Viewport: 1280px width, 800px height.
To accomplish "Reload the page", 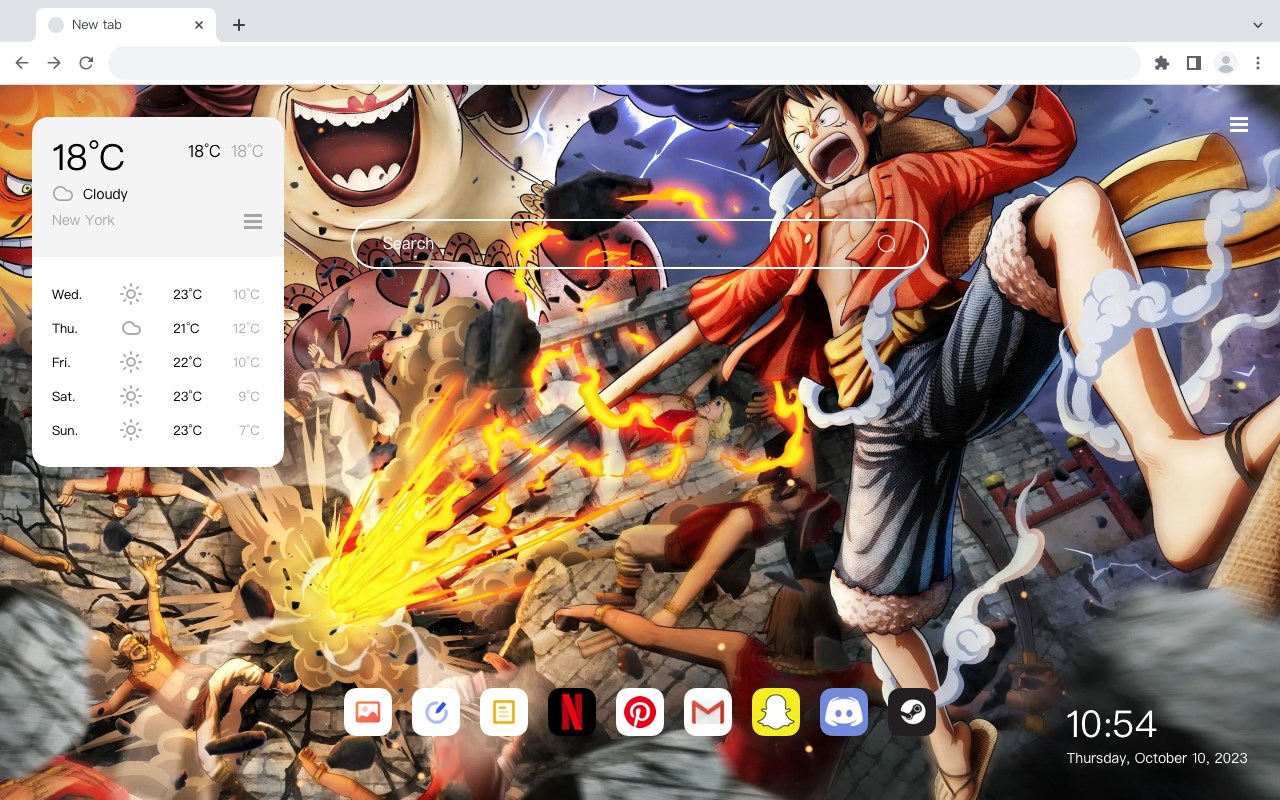I will pos(86,63).
